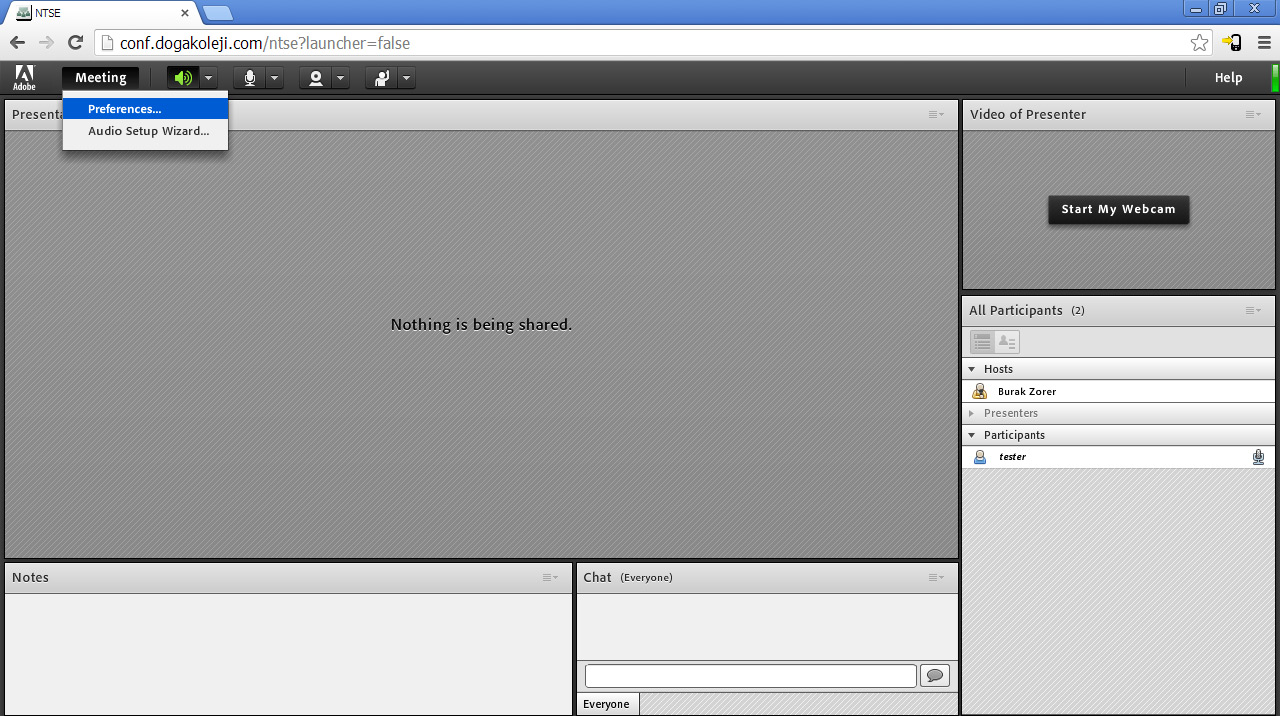1280x716 pixels.
Task: Click the Adobe logo icon
Action: point(24,78)
